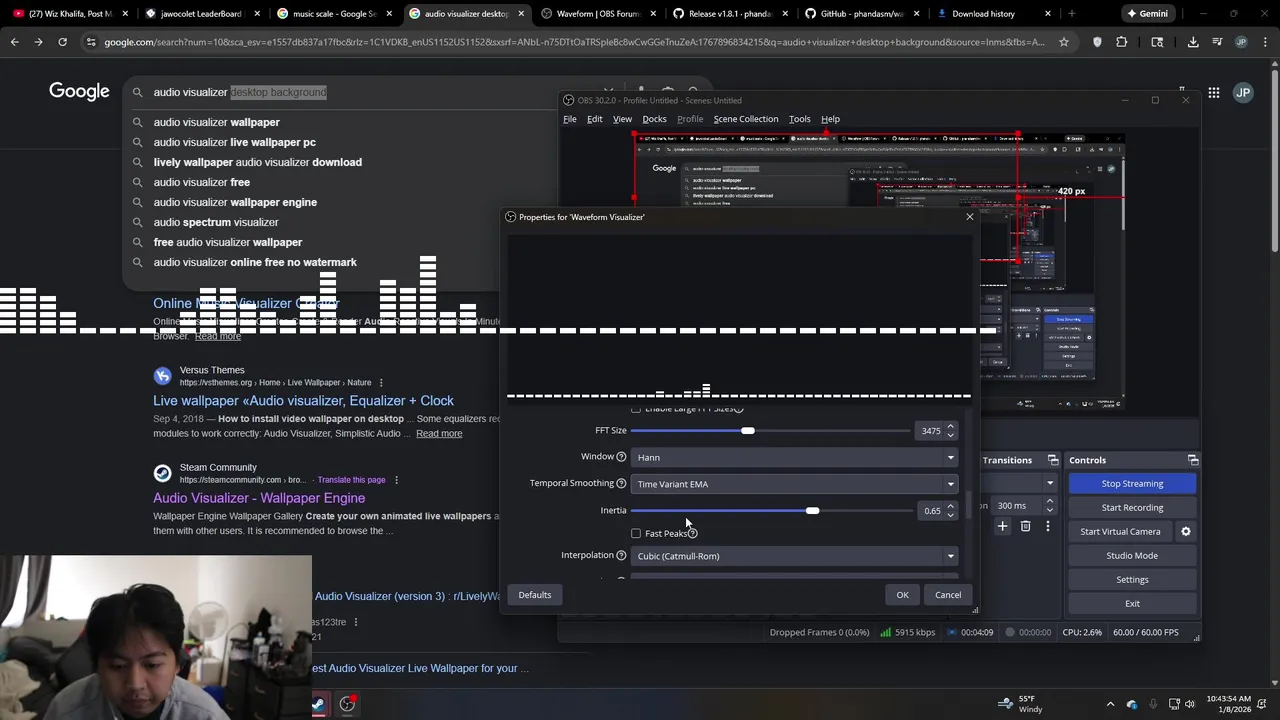Open OBS View menu
Image resolution: width=1280 pixels, height=720 pixels.
tap(622, 119)
